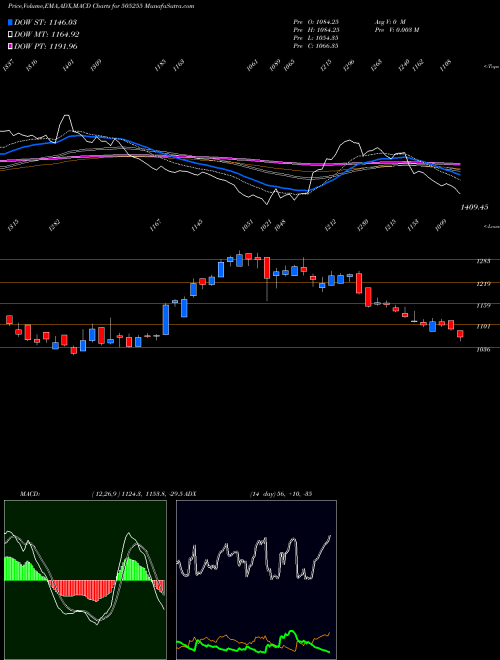Click the 1219 price level label

[x=483, y=284]
